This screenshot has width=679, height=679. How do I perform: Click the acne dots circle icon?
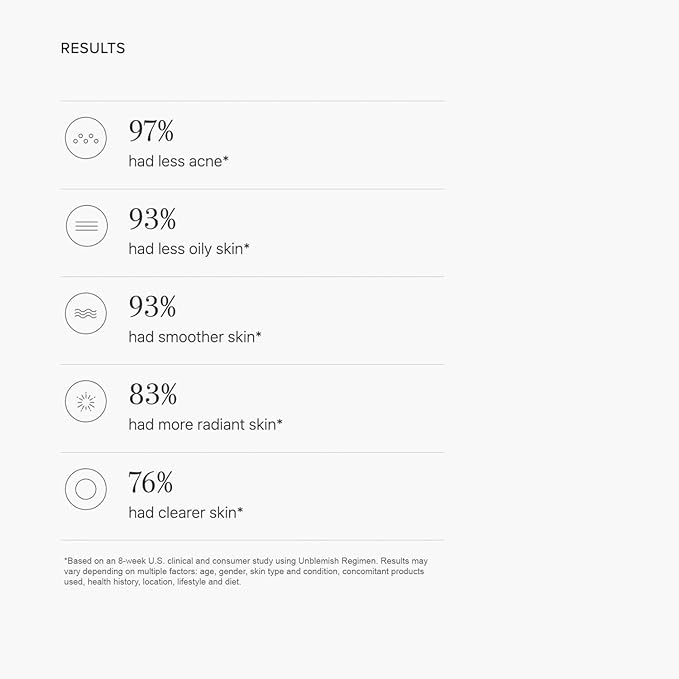[x=86, y=138]
